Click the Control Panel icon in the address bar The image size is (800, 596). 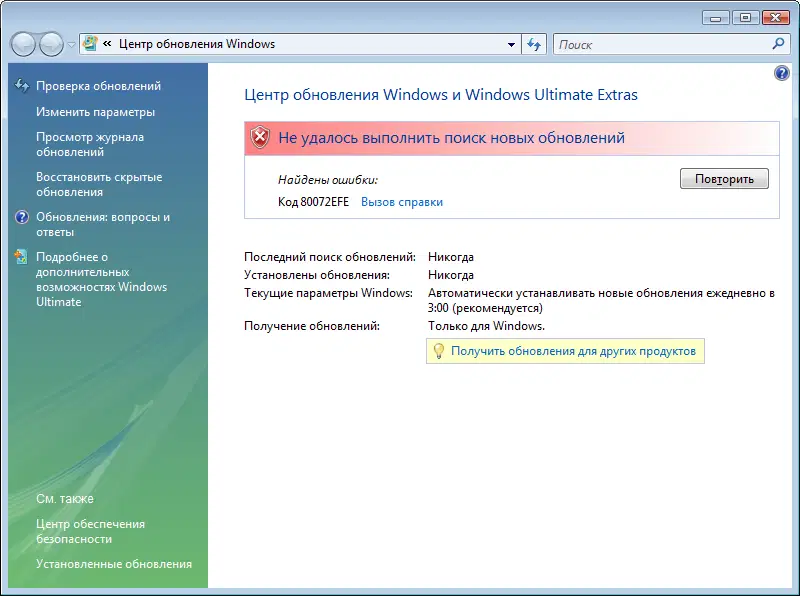point(90,44)
